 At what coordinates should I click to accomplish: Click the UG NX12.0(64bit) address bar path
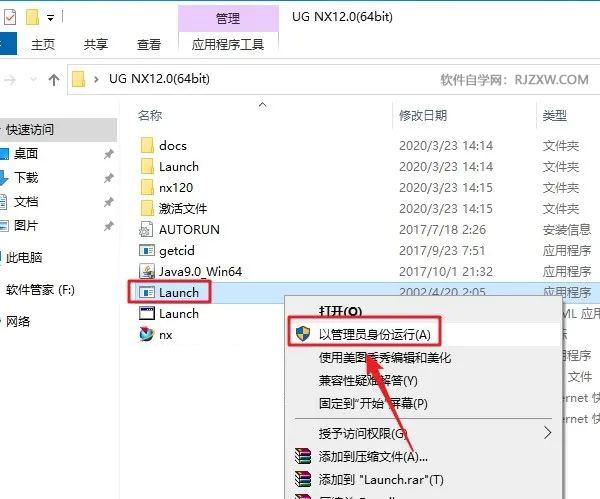[159, 79]
